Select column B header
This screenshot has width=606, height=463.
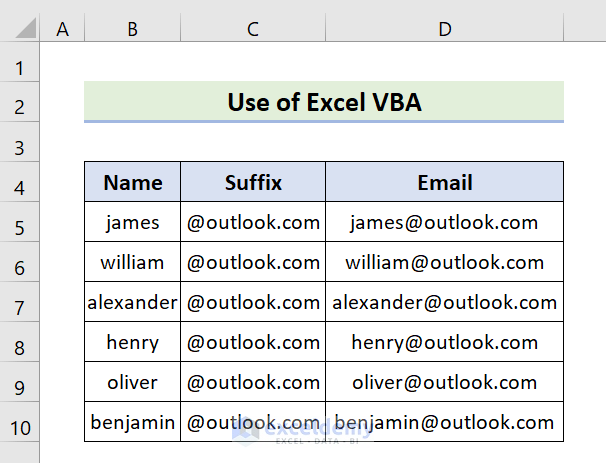[132, 31]
